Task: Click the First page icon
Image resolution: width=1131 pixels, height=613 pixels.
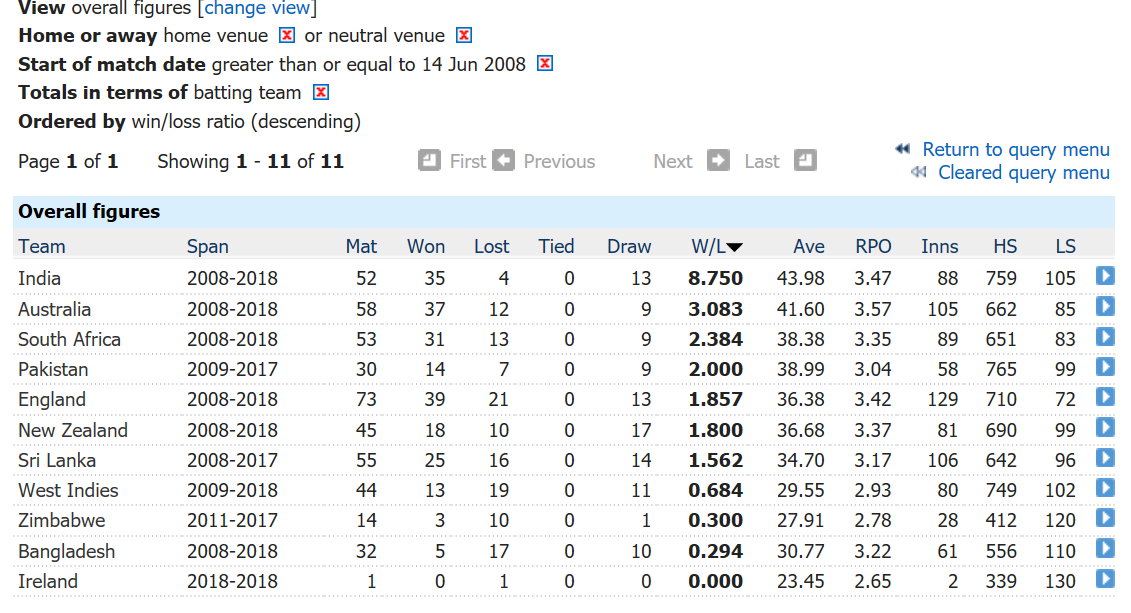Action: [x=429, y=160]
